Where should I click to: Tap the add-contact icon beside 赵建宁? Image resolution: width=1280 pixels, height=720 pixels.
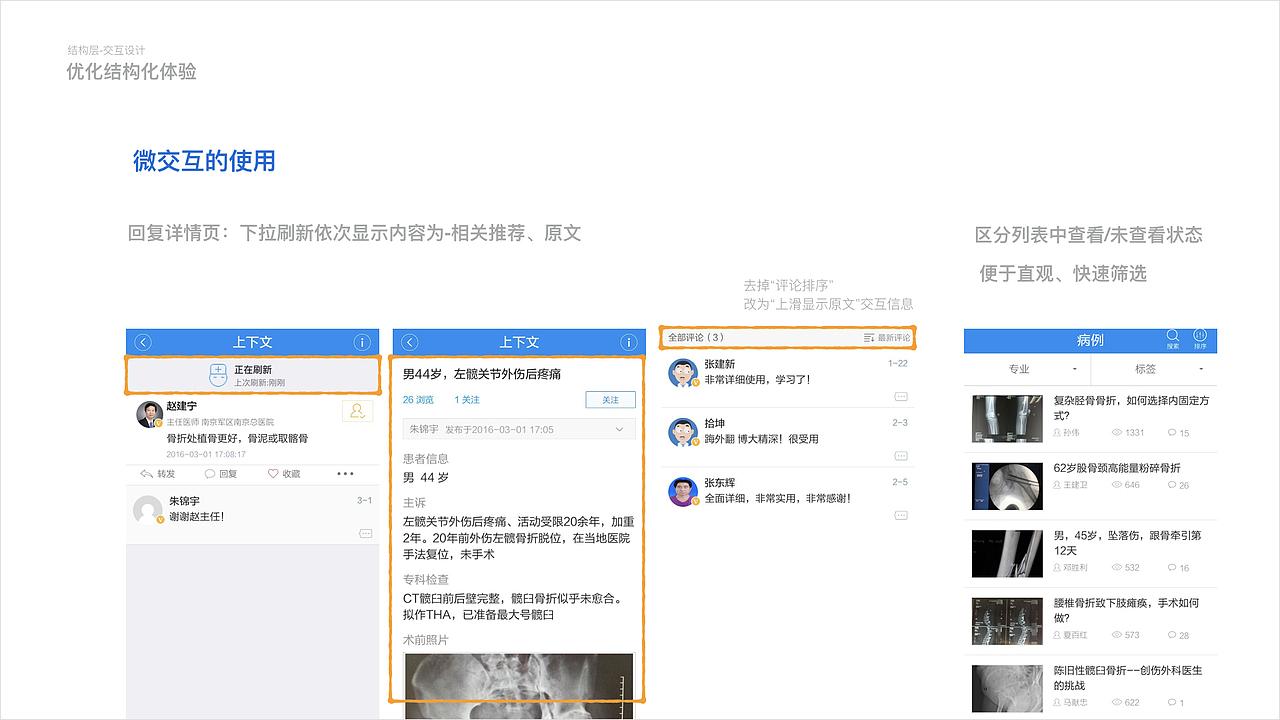(x=357, y=410)
